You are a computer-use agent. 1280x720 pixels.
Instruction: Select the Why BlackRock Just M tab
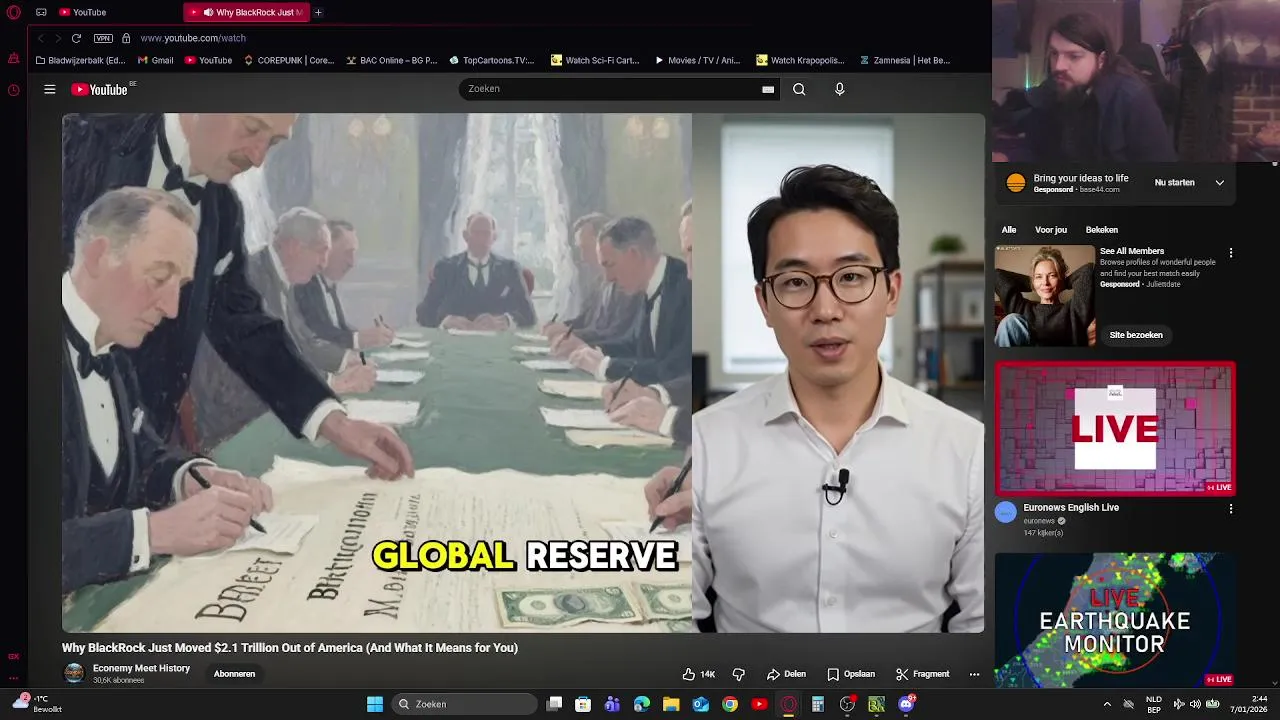[x=246, y=12]
